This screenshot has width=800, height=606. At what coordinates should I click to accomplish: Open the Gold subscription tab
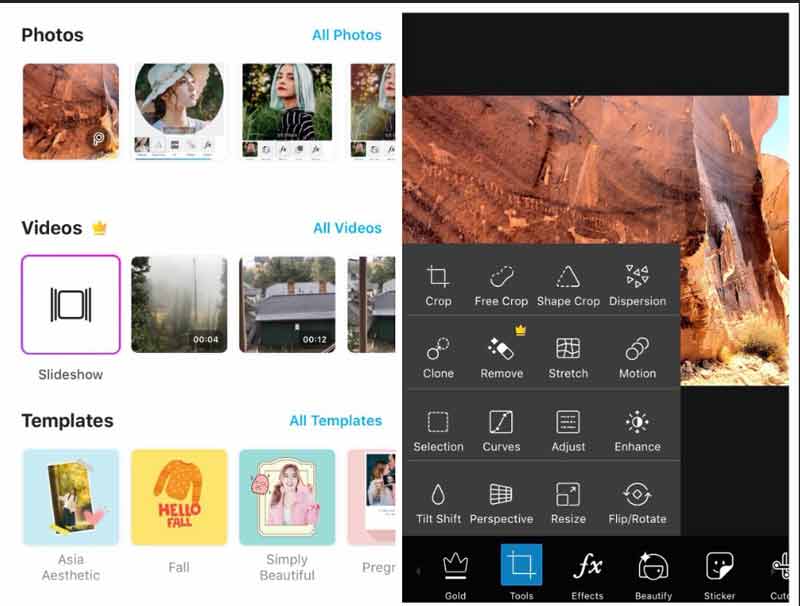[455, 573]
